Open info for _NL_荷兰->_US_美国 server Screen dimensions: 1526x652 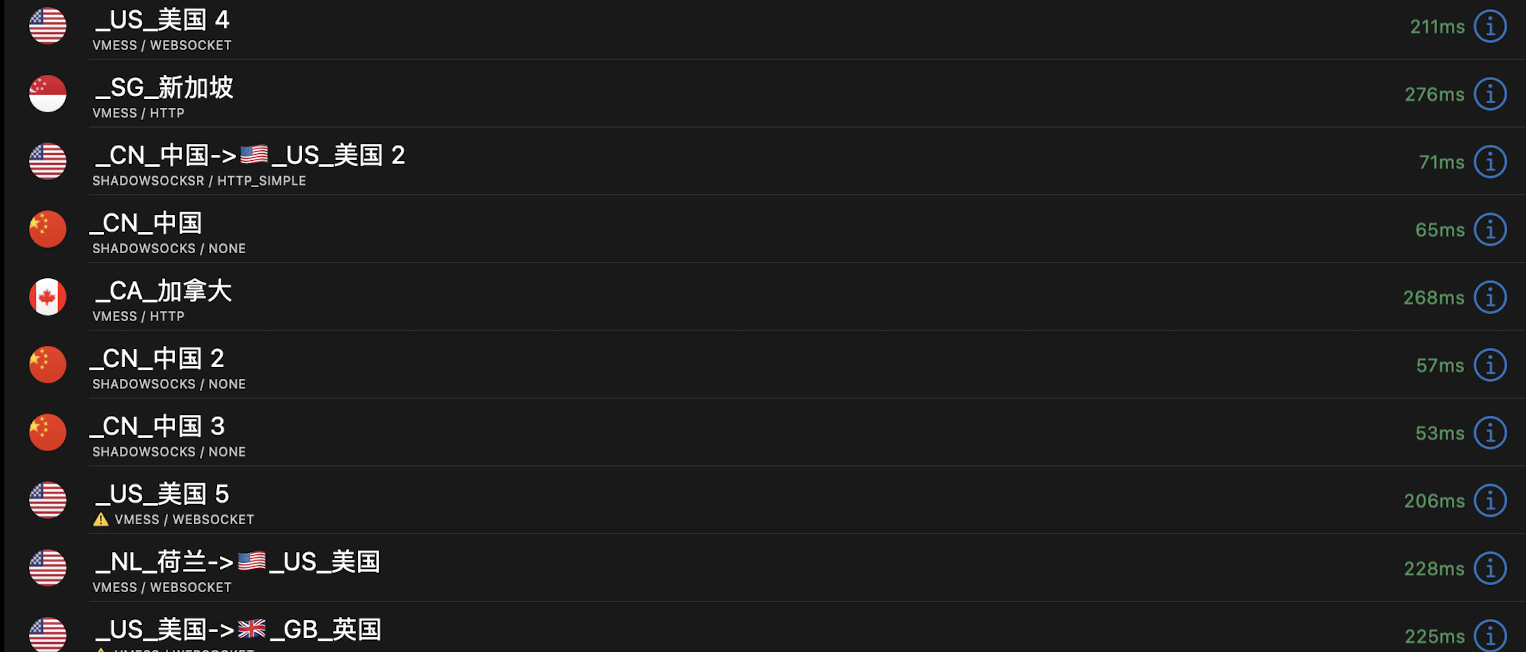1490,569
